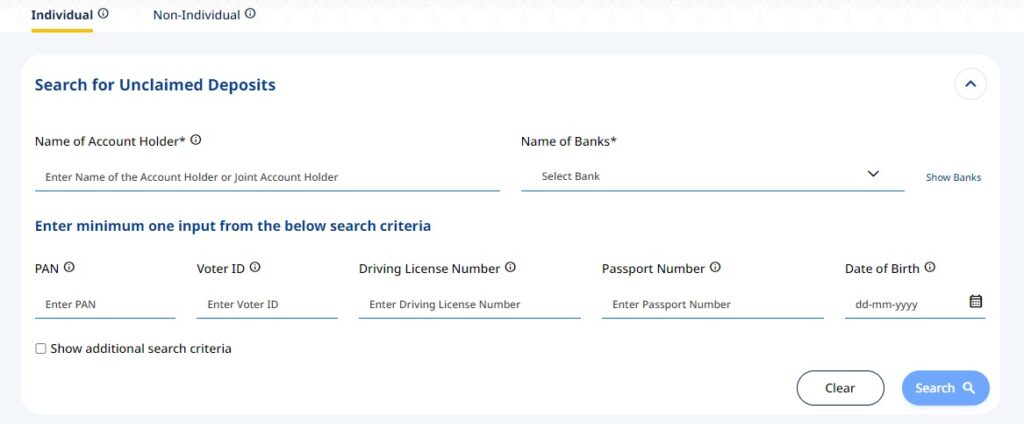Click Driving License Number info icon
This screenshot has height=424, width=1024.
click(x=510, y=268)
